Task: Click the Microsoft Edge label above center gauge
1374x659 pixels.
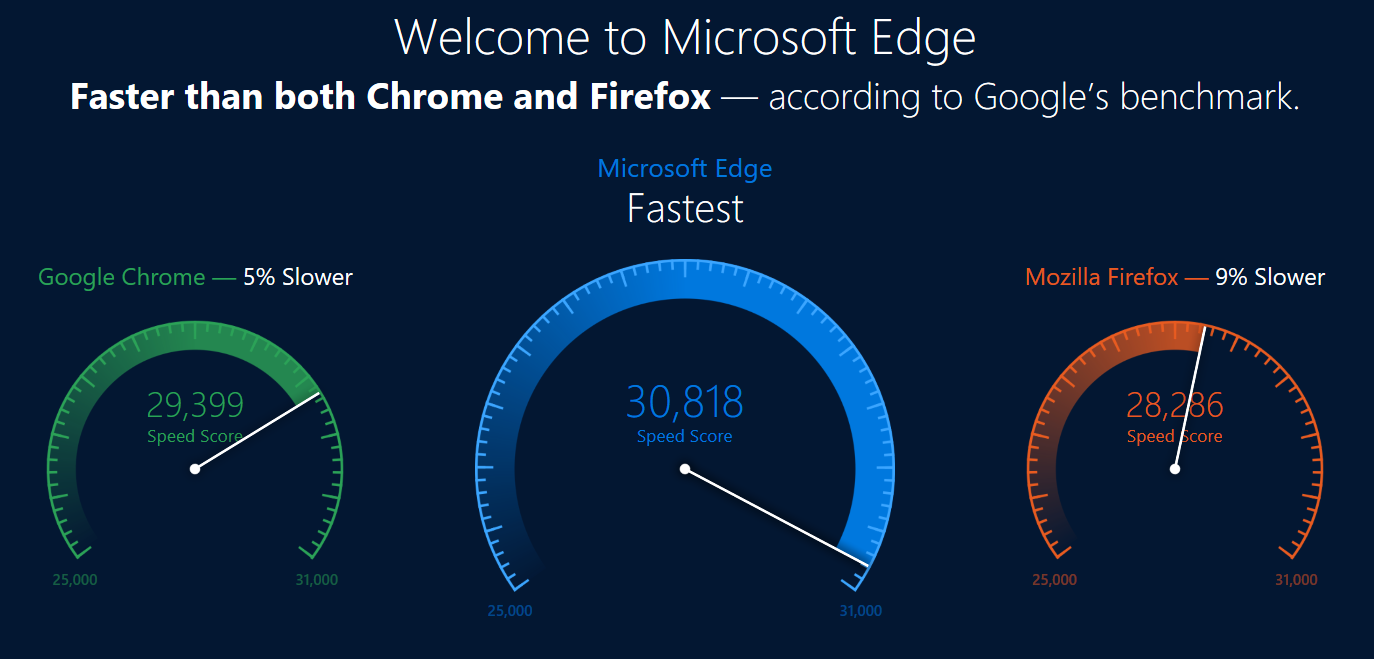Action: pyautogui.click(x=685, y=169)
